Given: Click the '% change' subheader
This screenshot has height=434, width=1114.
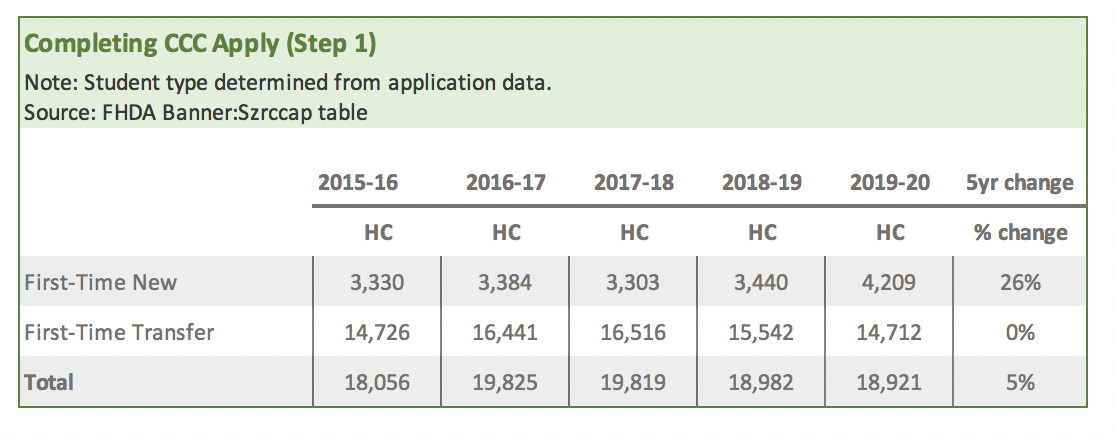Looking at the screenshot, I should [1020, 233].
